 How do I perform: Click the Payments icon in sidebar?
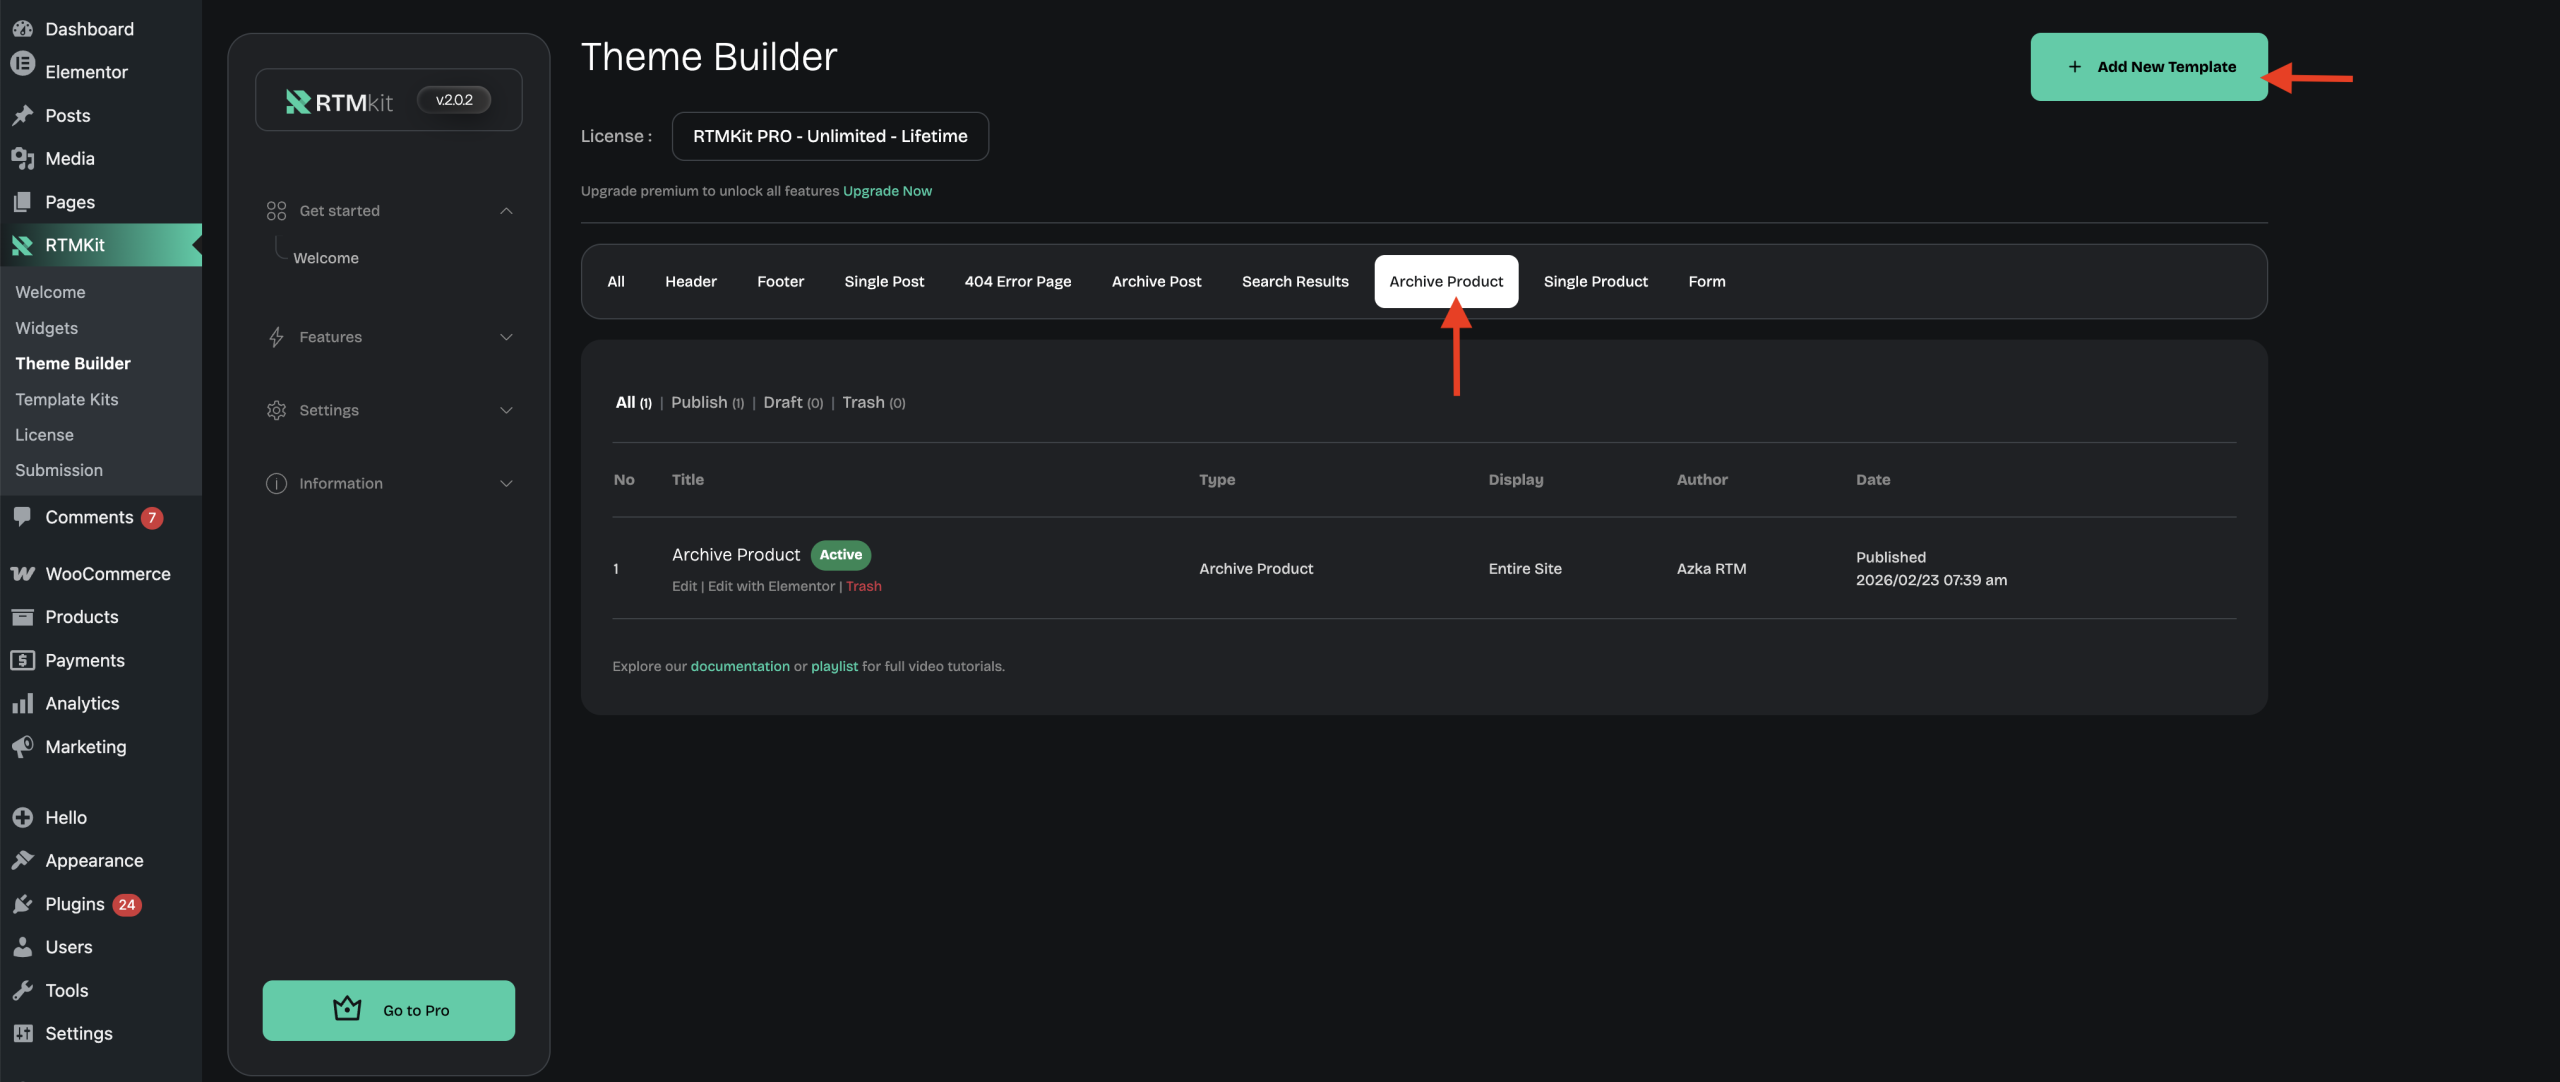[22, 660]
